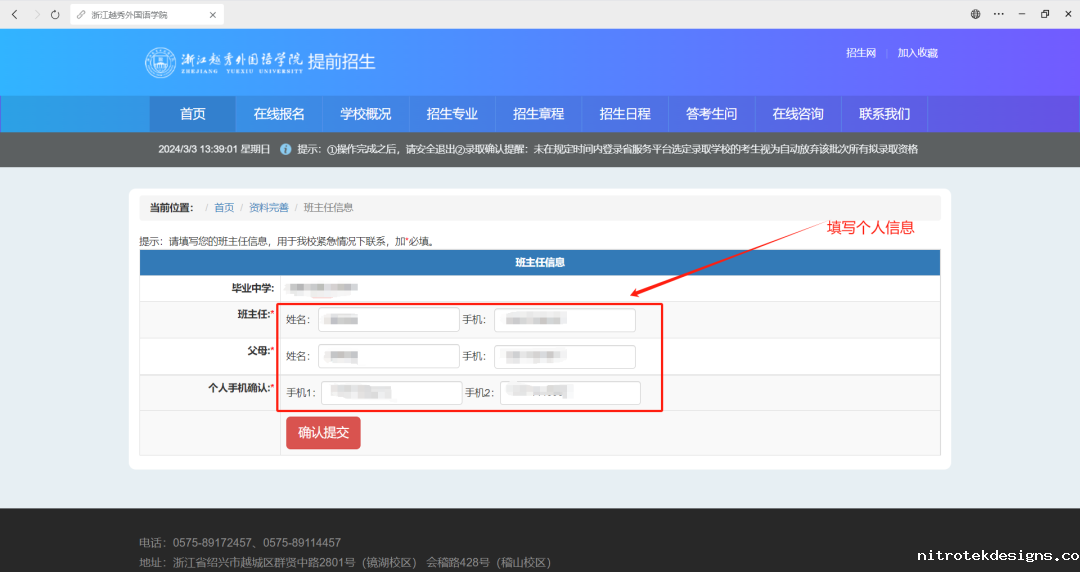Click the 提前招生 header title
This screenshot has width=1080, height=572.
pyautogui.click(x=342, y=61)
